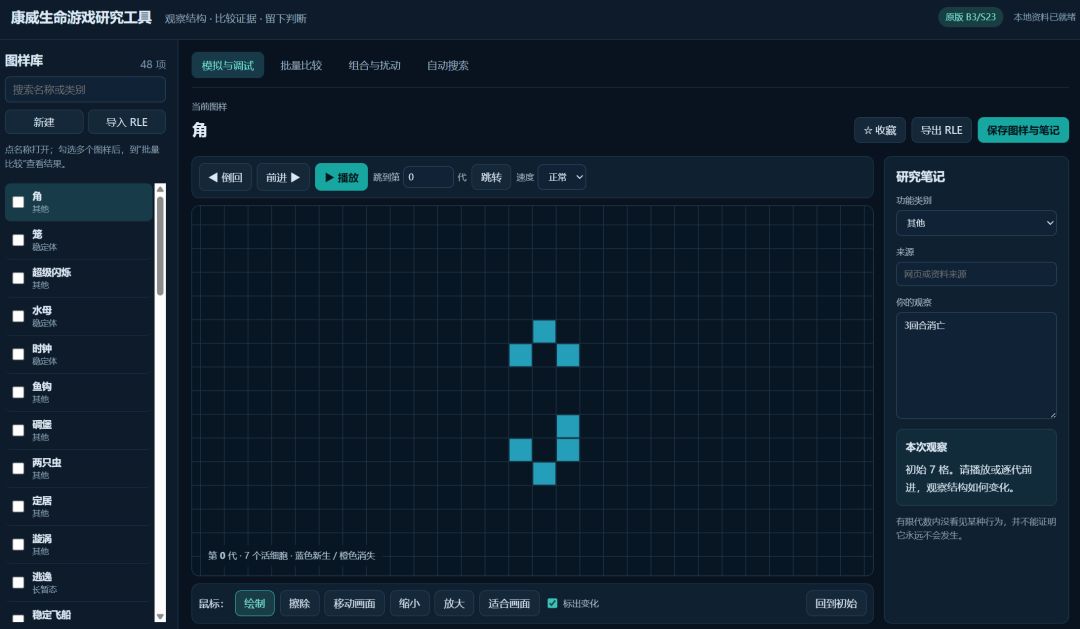
Task: Open the 速度 speed dropdown
Action: [562, 177]
